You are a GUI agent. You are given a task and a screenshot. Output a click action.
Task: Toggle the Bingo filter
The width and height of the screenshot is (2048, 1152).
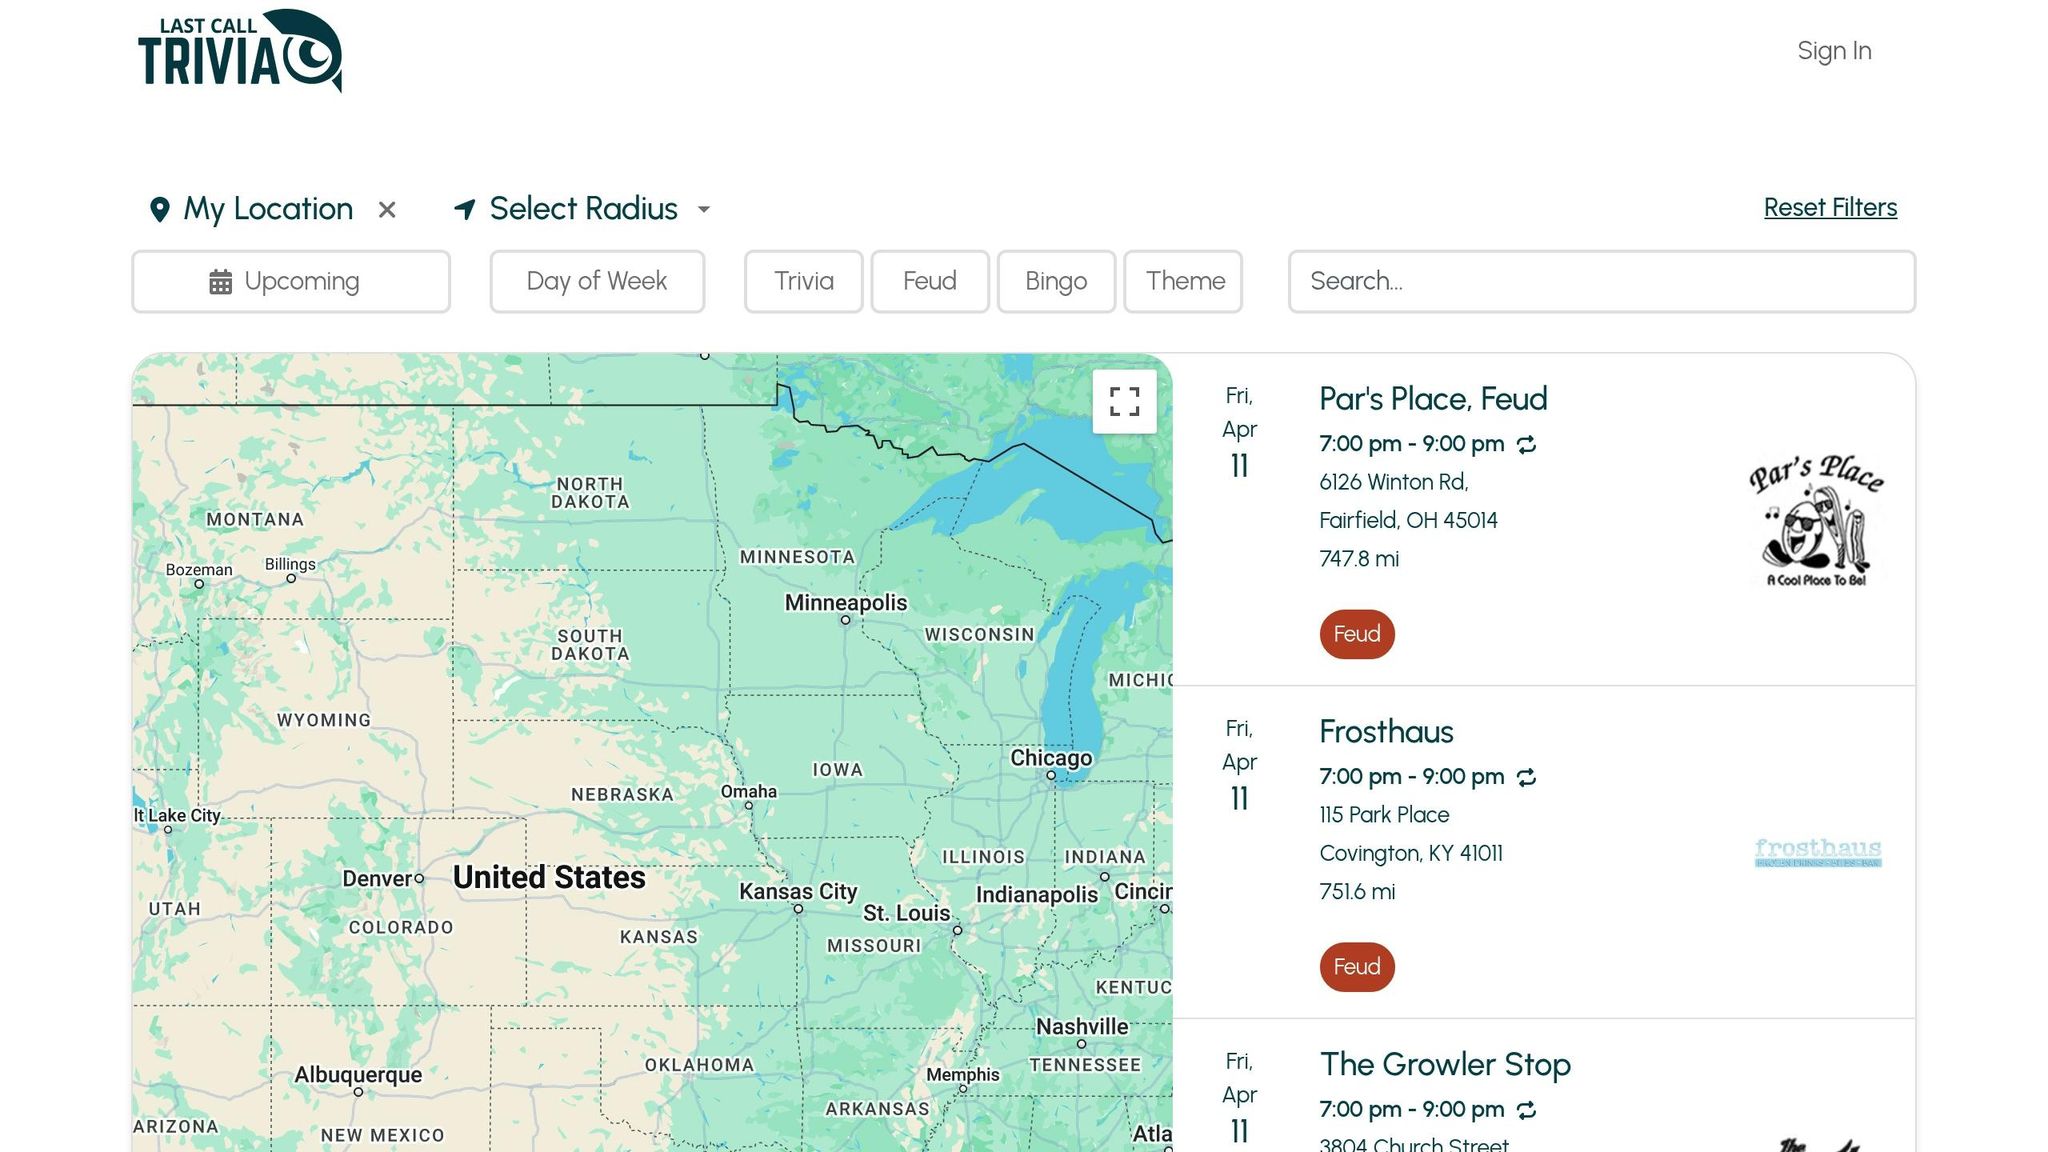pyautogui.click(x=1056, y=281)
